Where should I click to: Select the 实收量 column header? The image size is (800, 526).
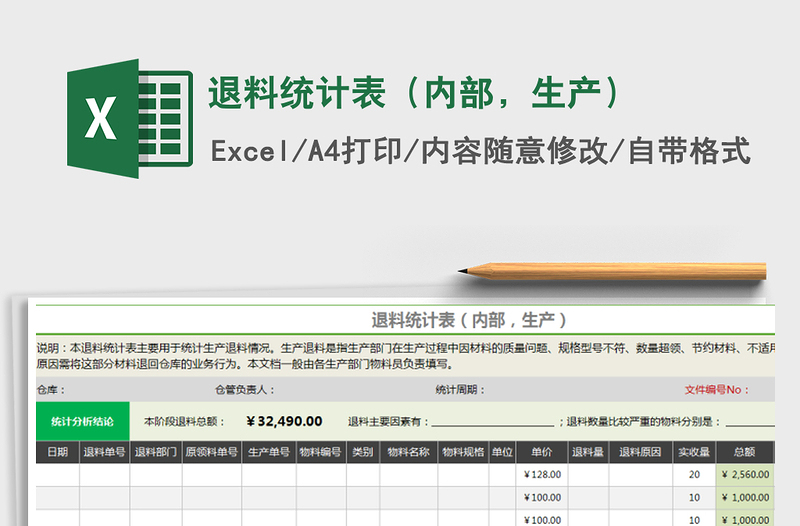pyautogui.click(x=694, y=452)
